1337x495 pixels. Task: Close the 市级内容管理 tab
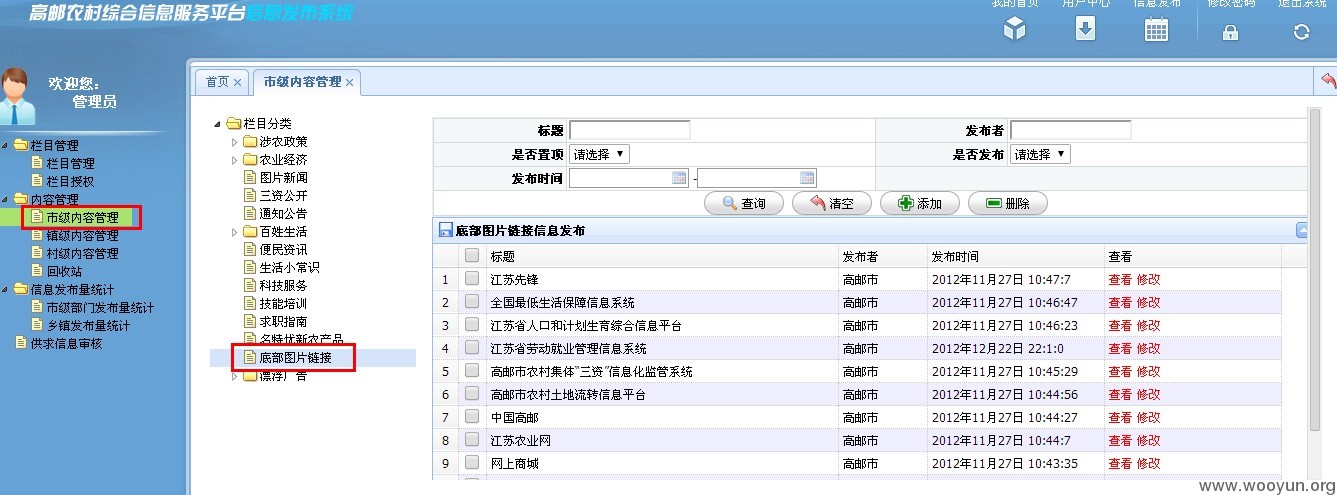[x=349, y=82]
